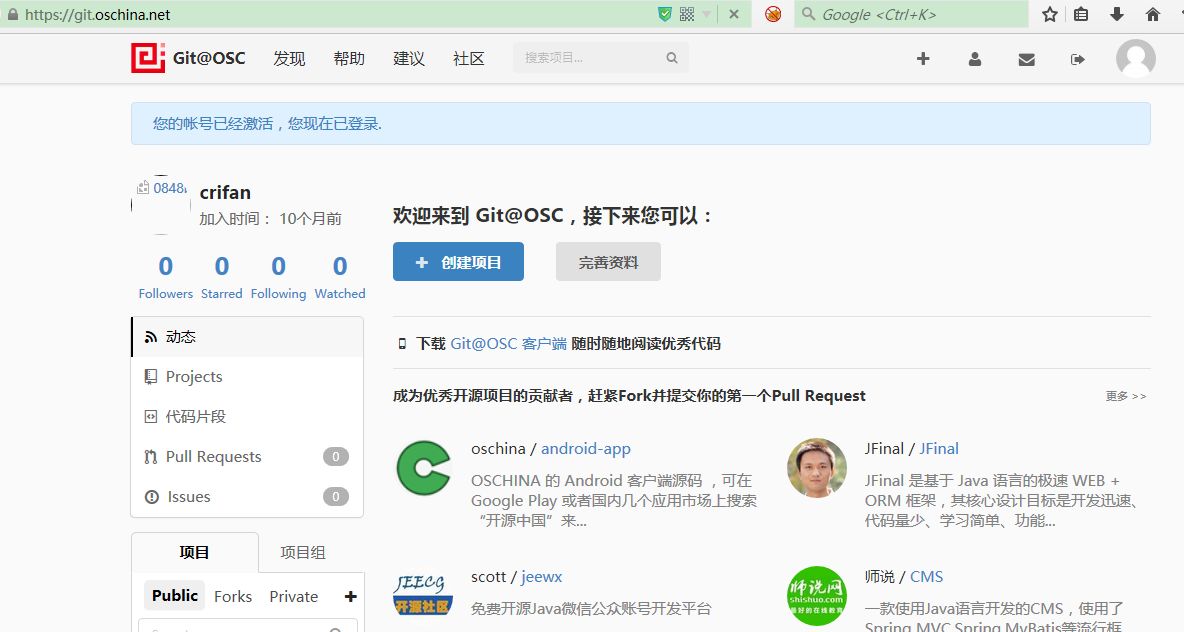This screenshot has width=1184, height=632.
Task: Select the Private filter tab
Action: point(294,597)
